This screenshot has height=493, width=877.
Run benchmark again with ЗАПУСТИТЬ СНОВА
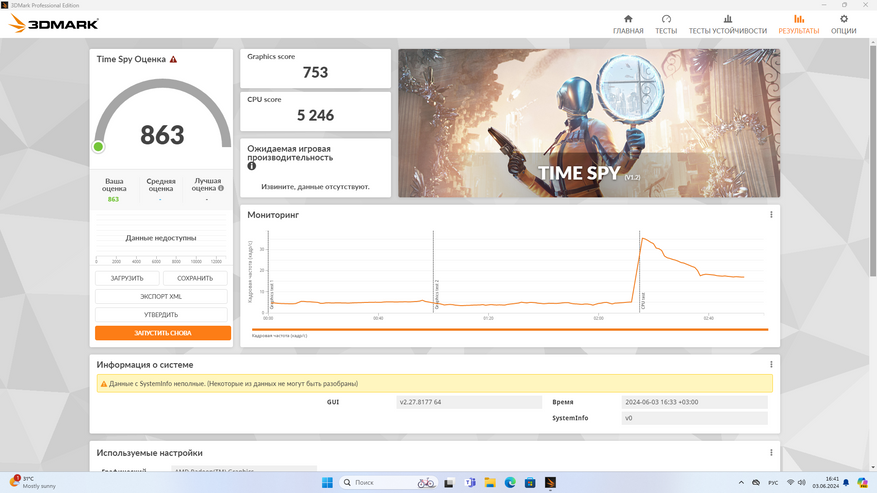[x=163, y=333]
